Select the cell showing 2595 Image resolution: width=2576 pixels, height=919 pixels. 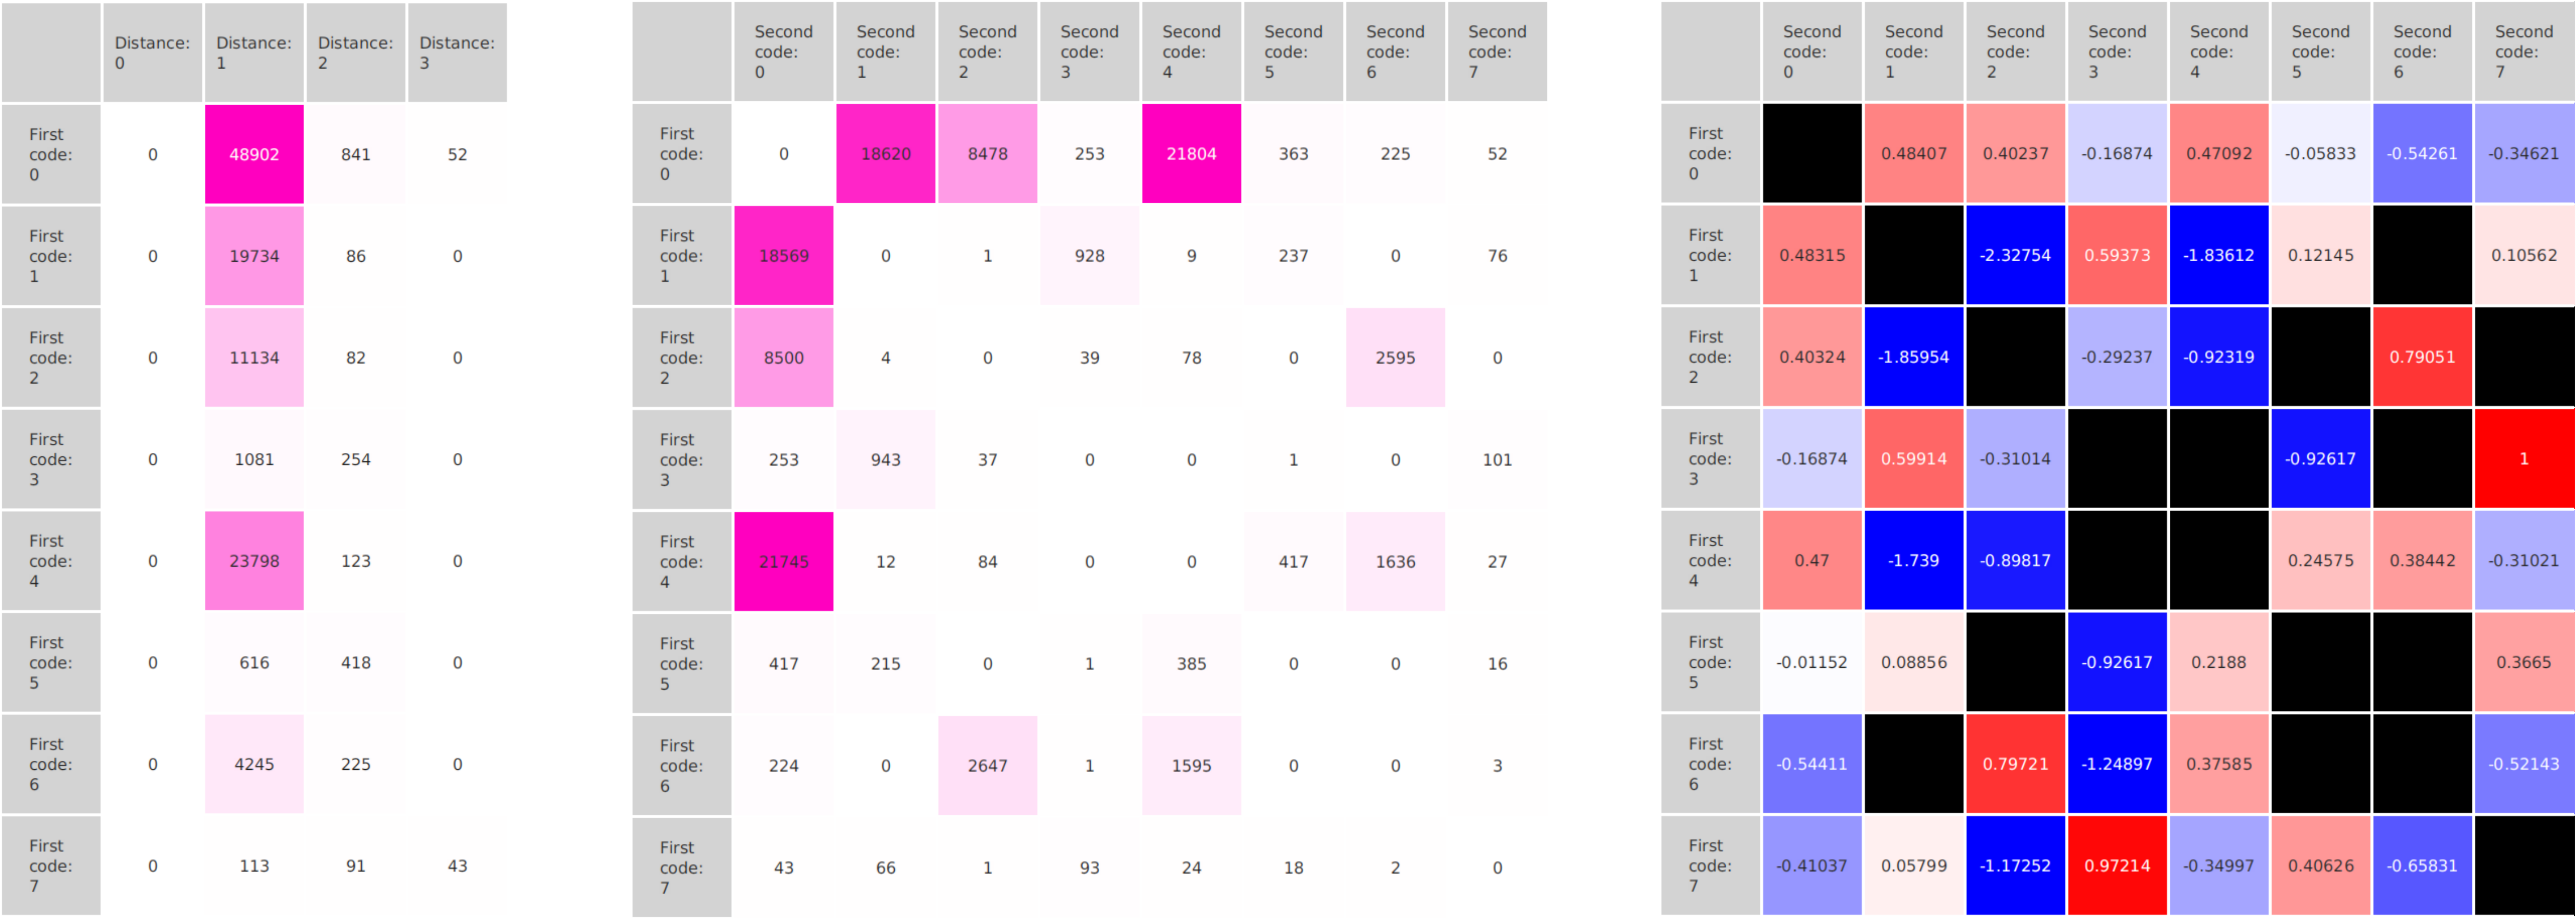click(x=1395, y=358)
